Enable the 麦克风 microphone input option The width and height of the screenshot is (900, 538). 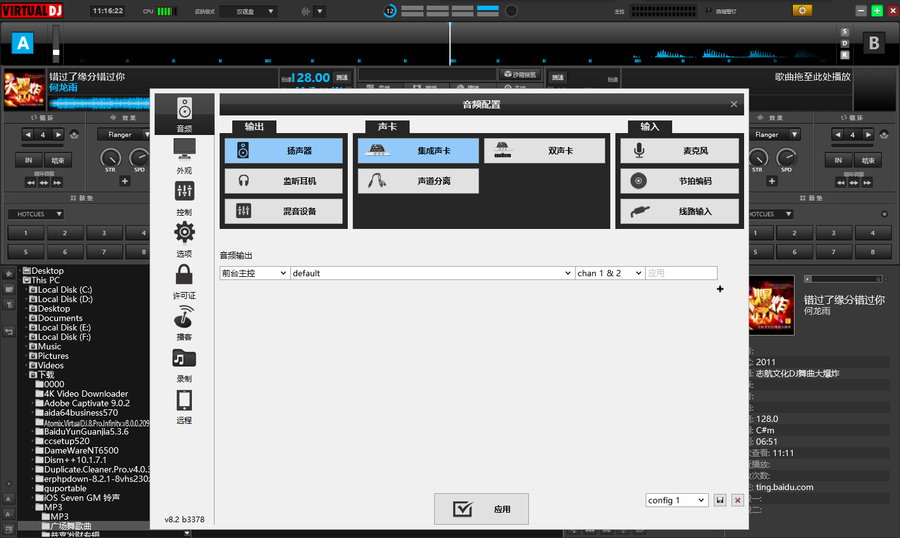coord(679,151)
